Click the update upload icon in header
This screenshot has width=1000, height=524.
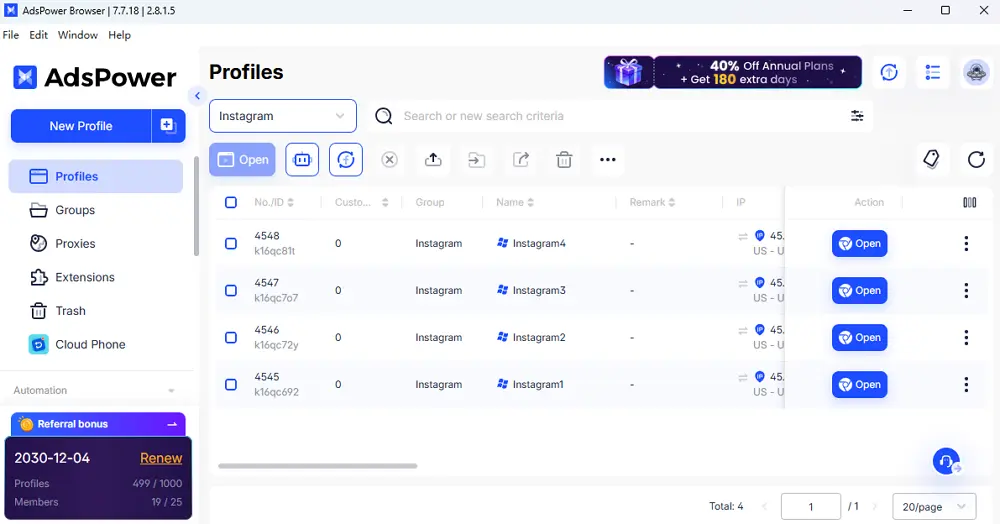pos(889,72)
